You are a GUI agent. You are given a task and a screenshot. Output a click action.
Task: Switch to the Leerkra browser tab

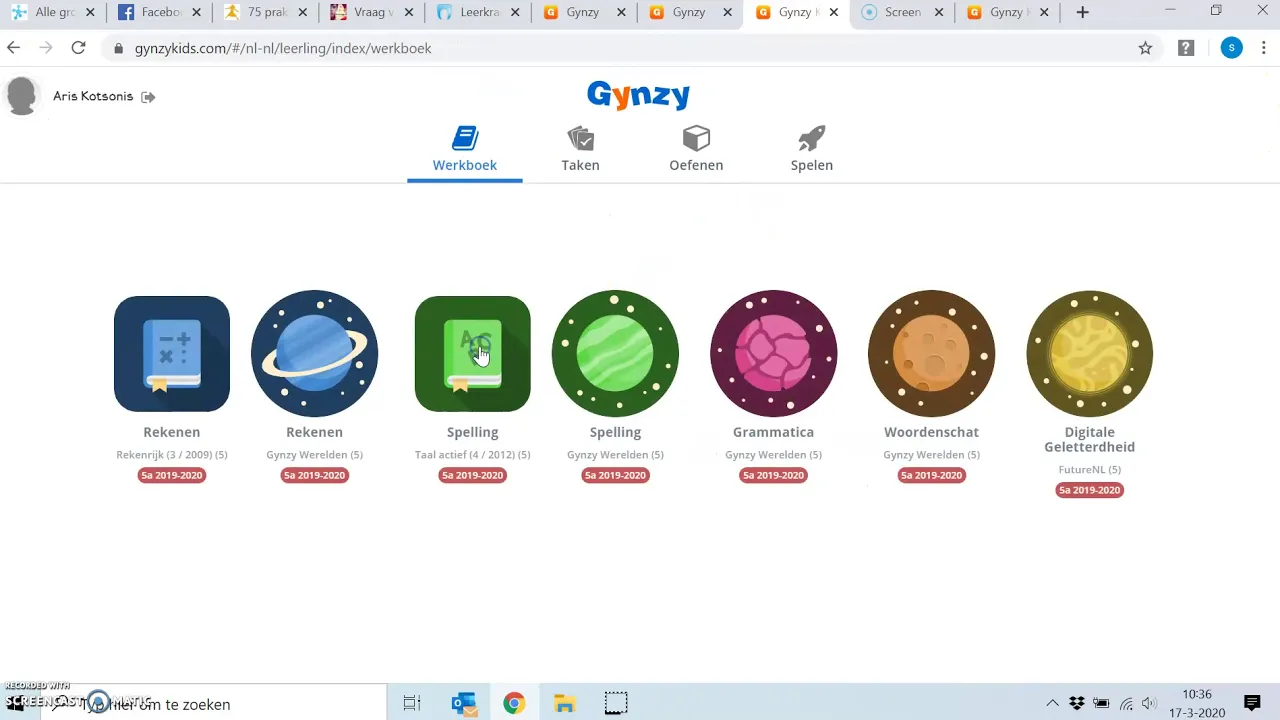[x=476, y=13]
